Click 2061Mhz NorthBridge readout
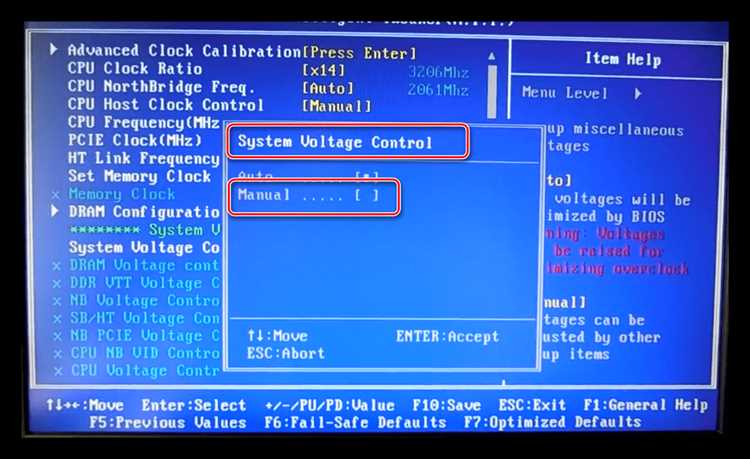The width and height of the screenshot is (750, 459). click(438, 90)
